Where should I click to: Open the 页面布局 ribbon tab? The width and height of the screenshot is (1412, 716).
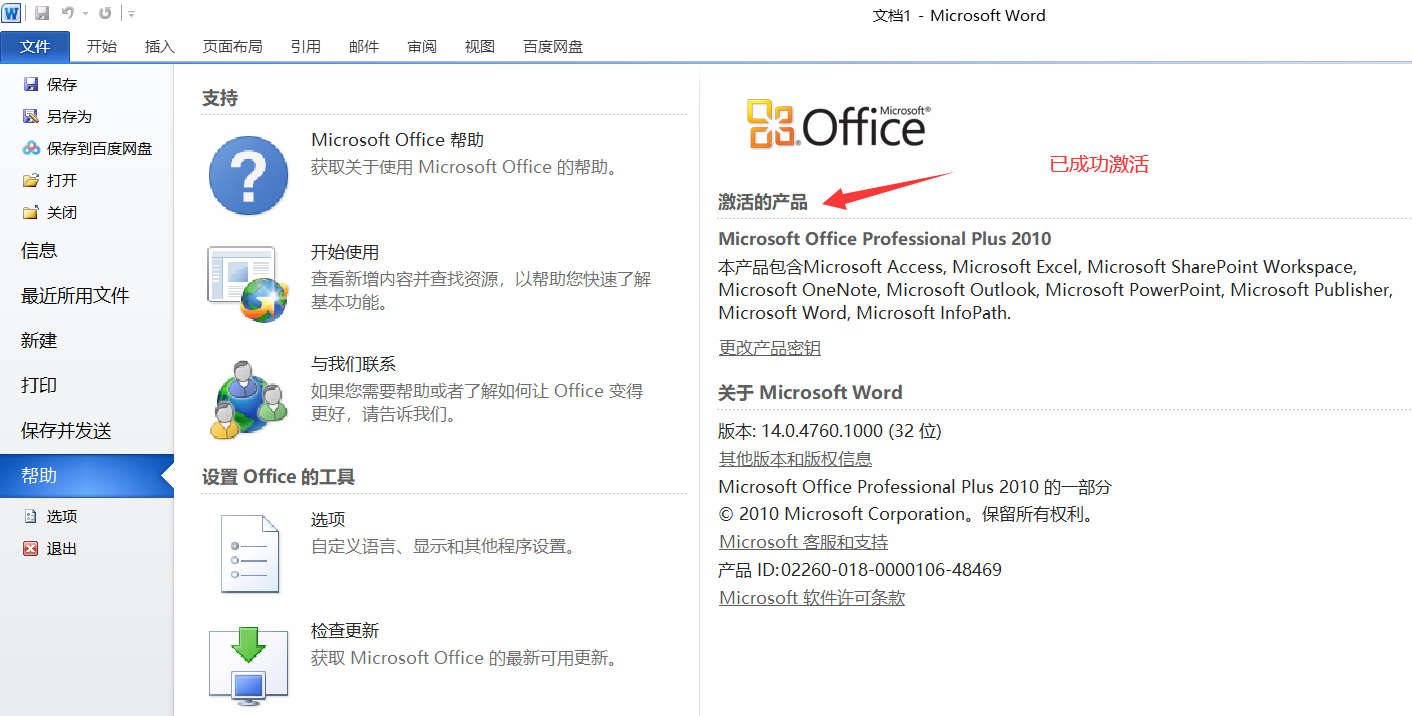233,46
